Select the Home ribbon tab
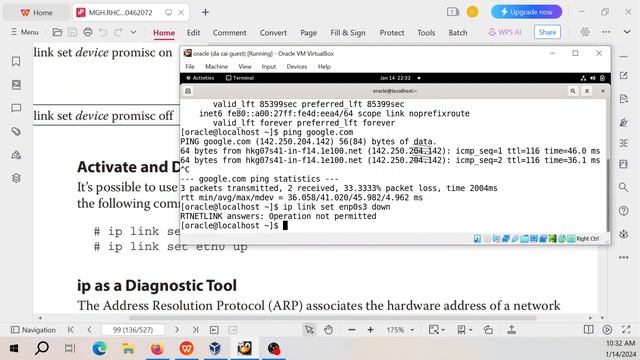 [x=164, y=33]
